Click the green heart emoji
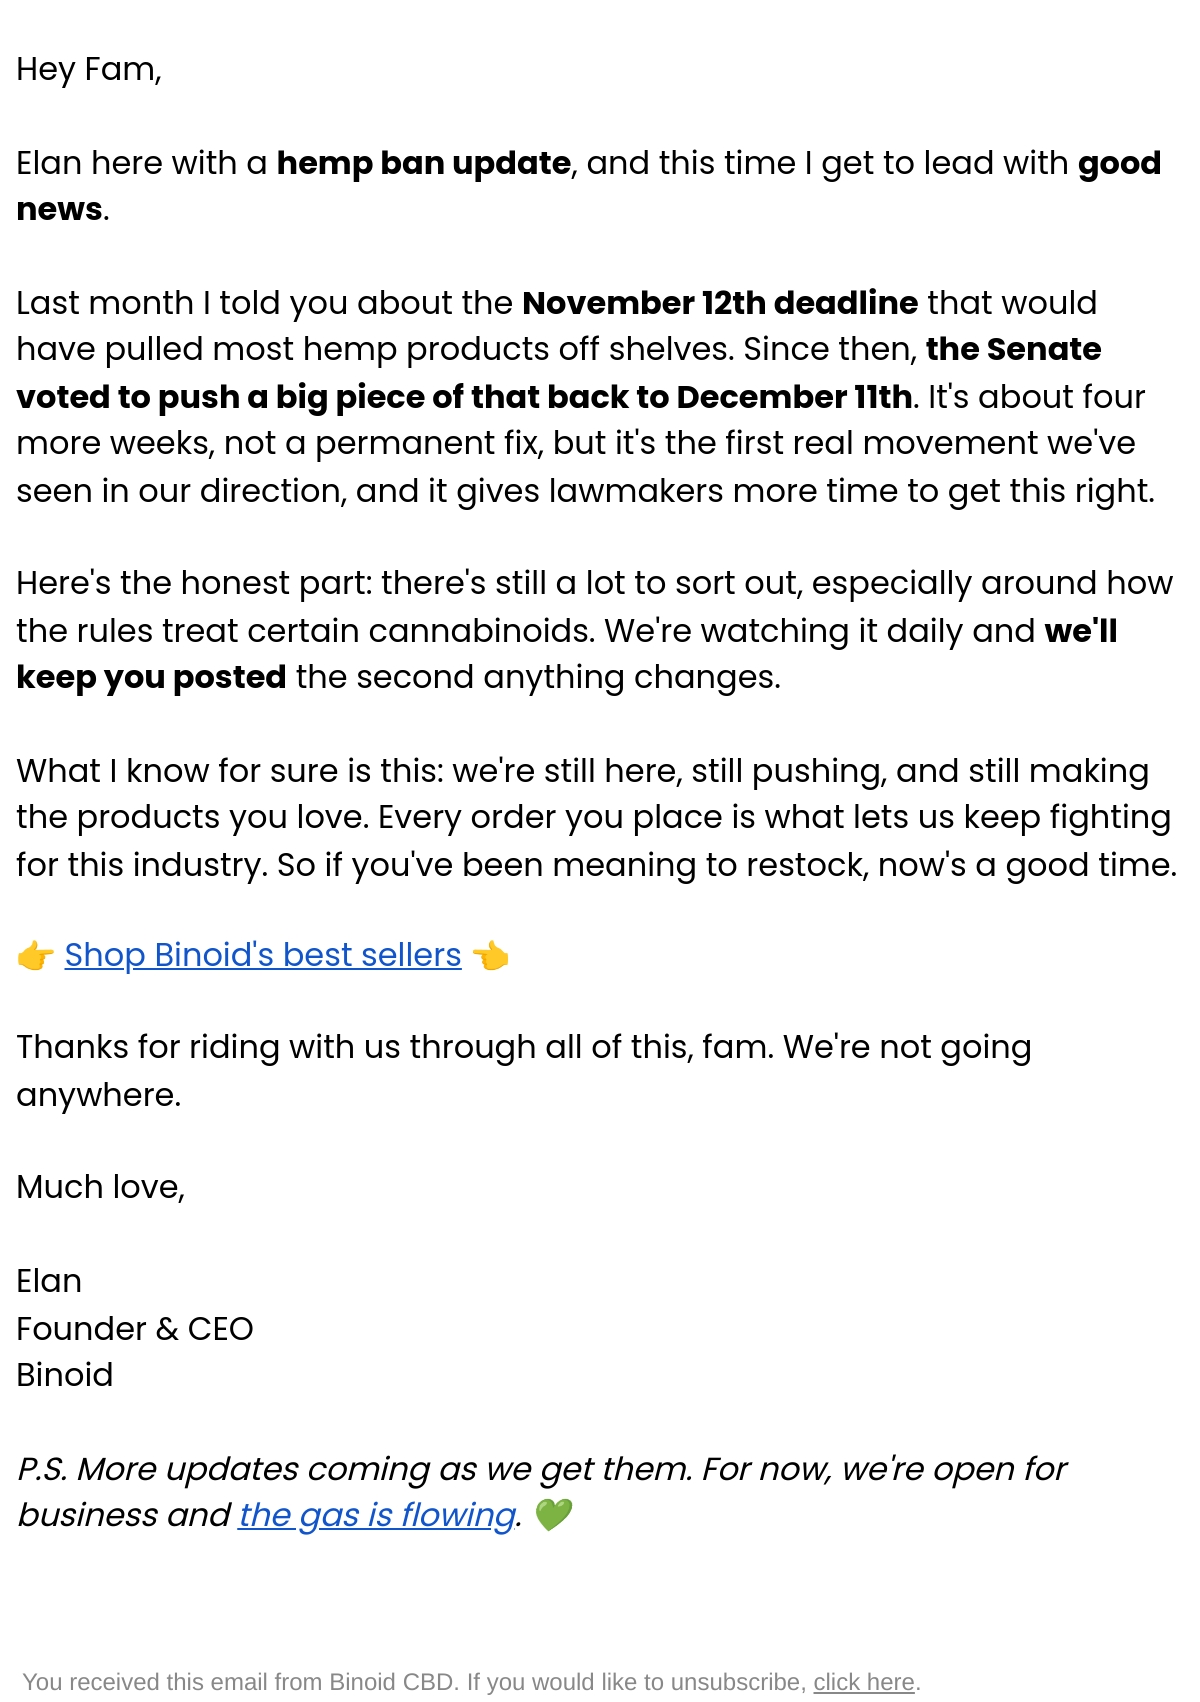This screenshot has width=1200, height=1702. click(x=553, y=1515)
